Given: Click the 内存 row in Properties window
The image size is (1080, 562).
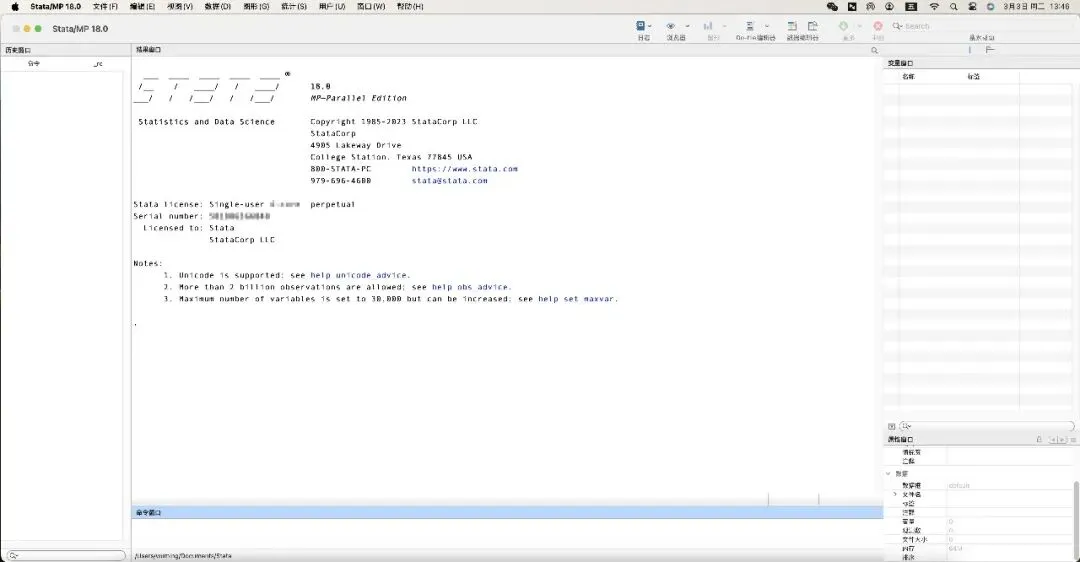Looking at the screenshot, I should tap(979, 548).
